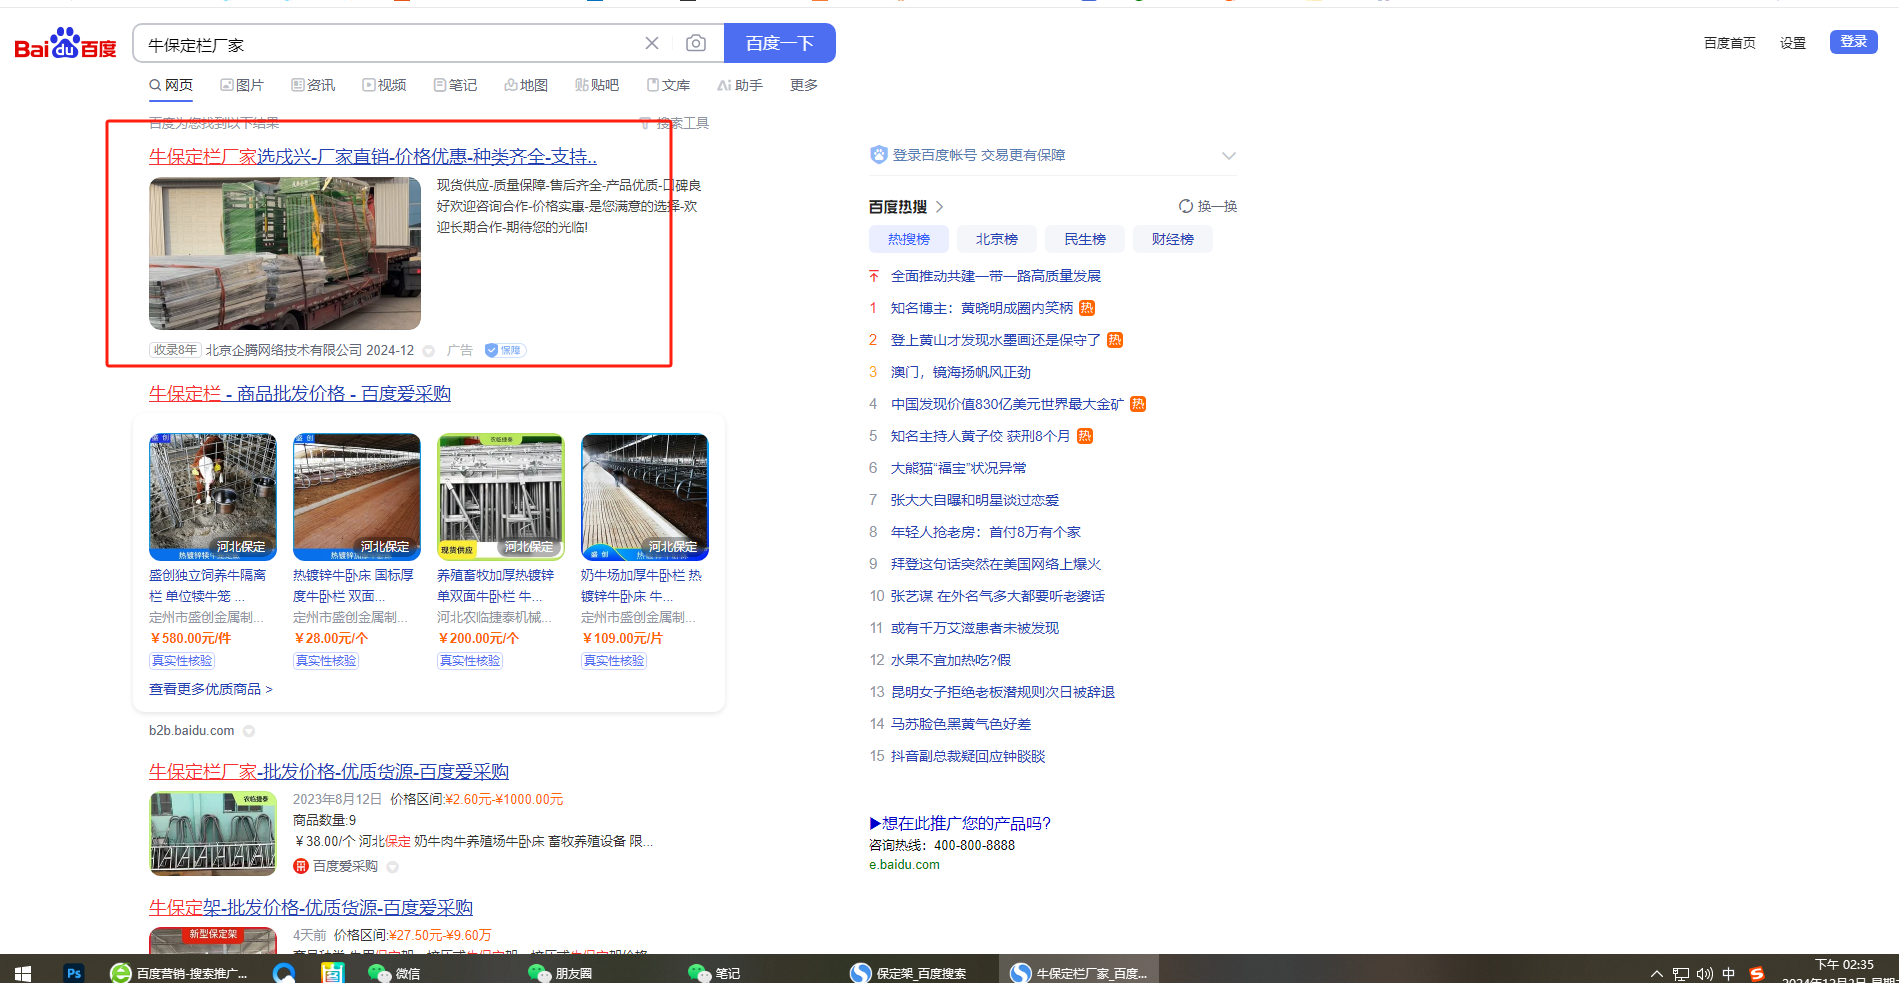Open the ¥580.00 cattle cage product thumbnail

(213, 497)
